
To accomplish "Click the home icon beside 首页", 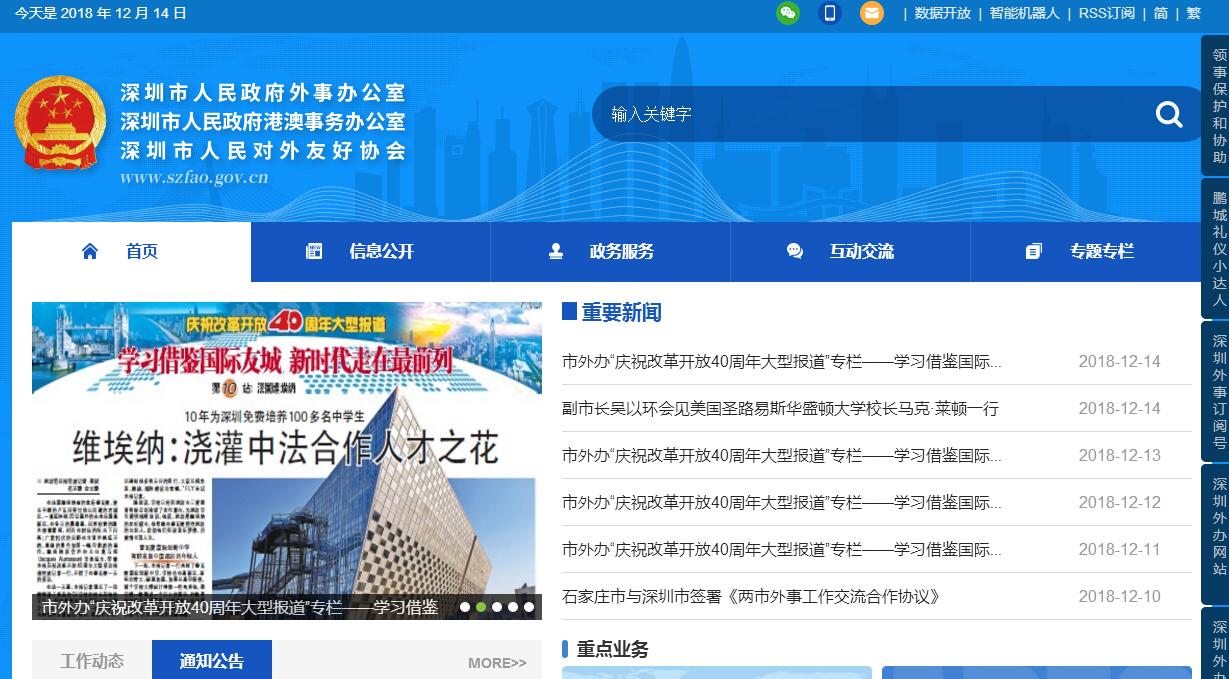I will (x=90, y=251).
